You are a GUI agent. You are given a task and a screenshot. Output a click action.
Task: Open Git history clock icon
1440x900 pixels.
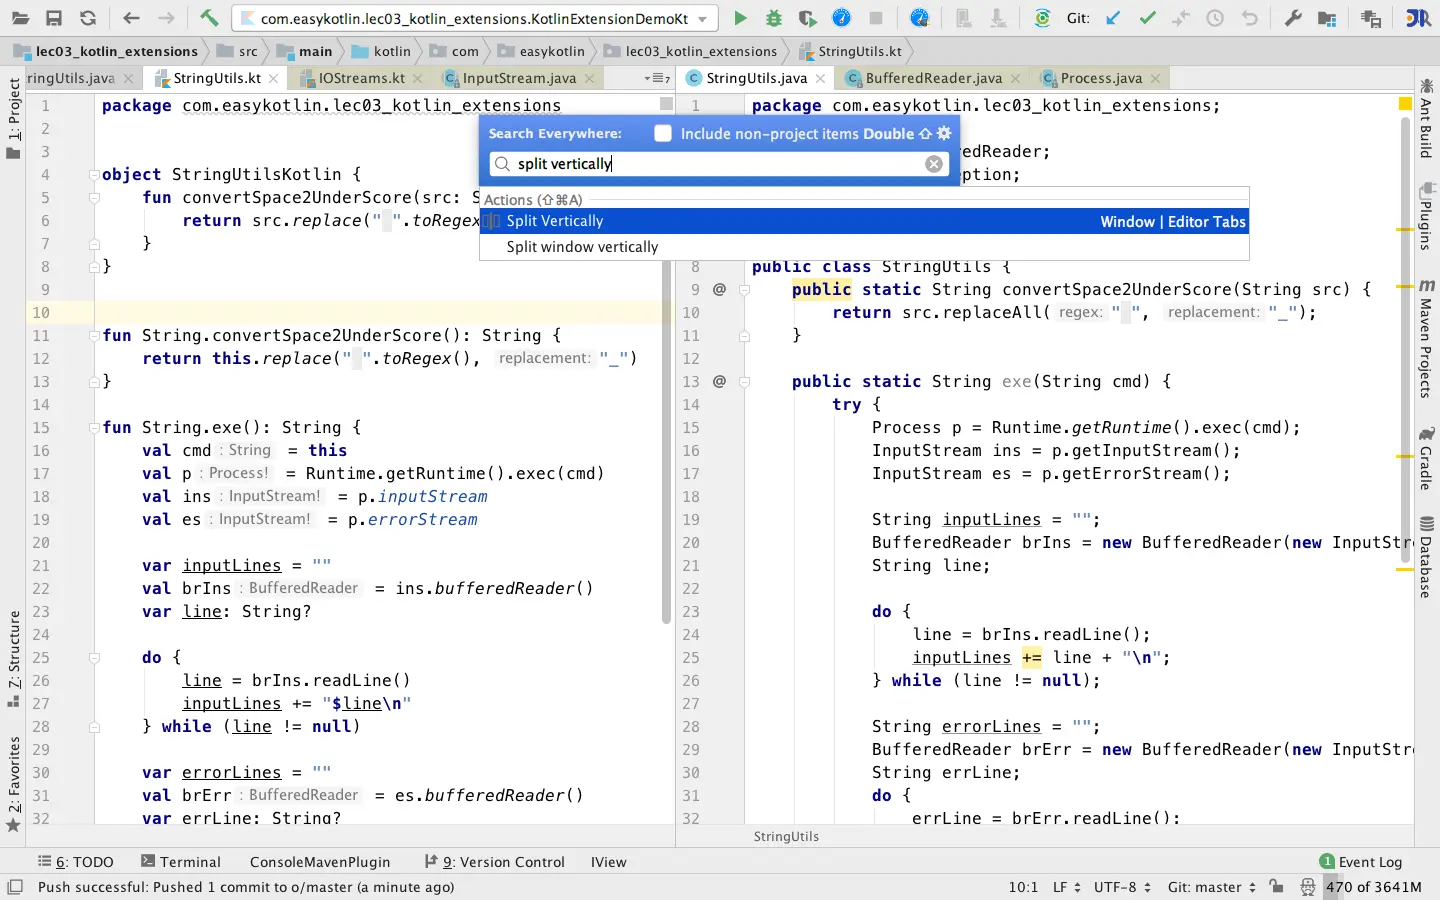1215,18
